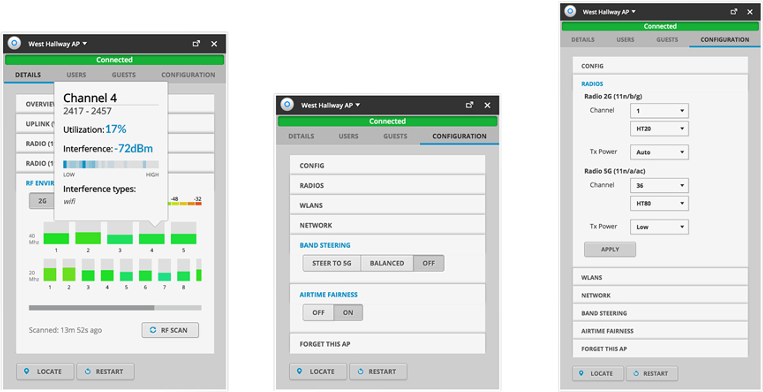The height and width of the screenshot is (392, 763).
Task: Click the RF Scan button
Action: 170,330
